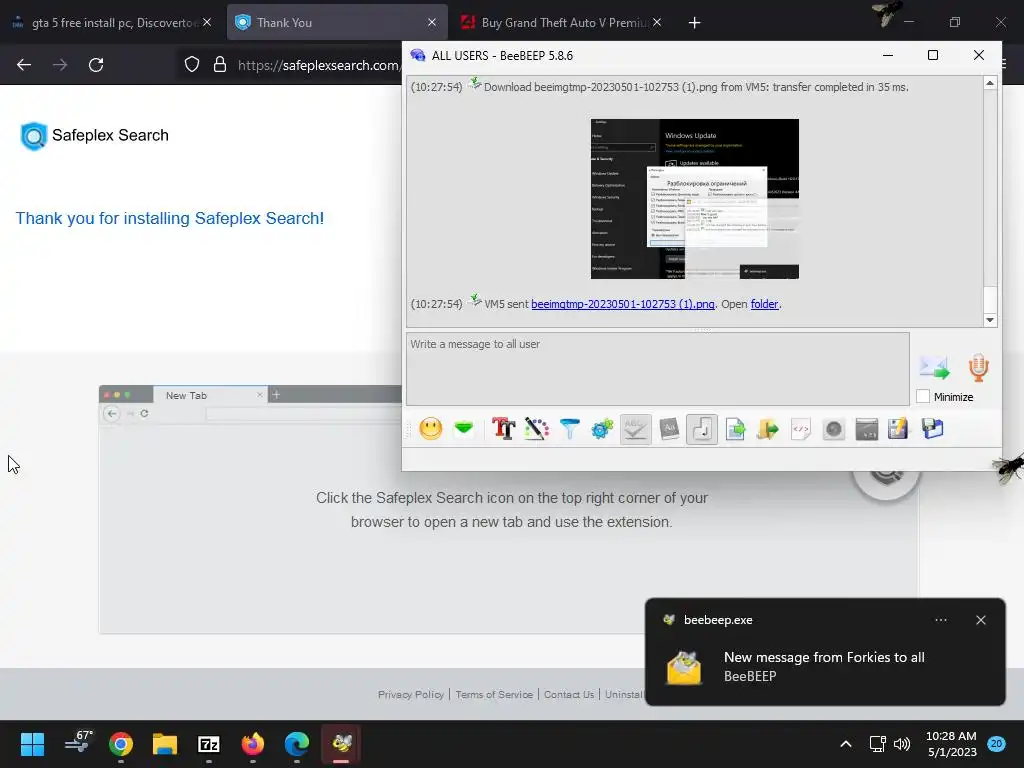Screen dimensions: 1024x768
Task: Close the gta 5 free install tab
Action: [x=207, y=22]
